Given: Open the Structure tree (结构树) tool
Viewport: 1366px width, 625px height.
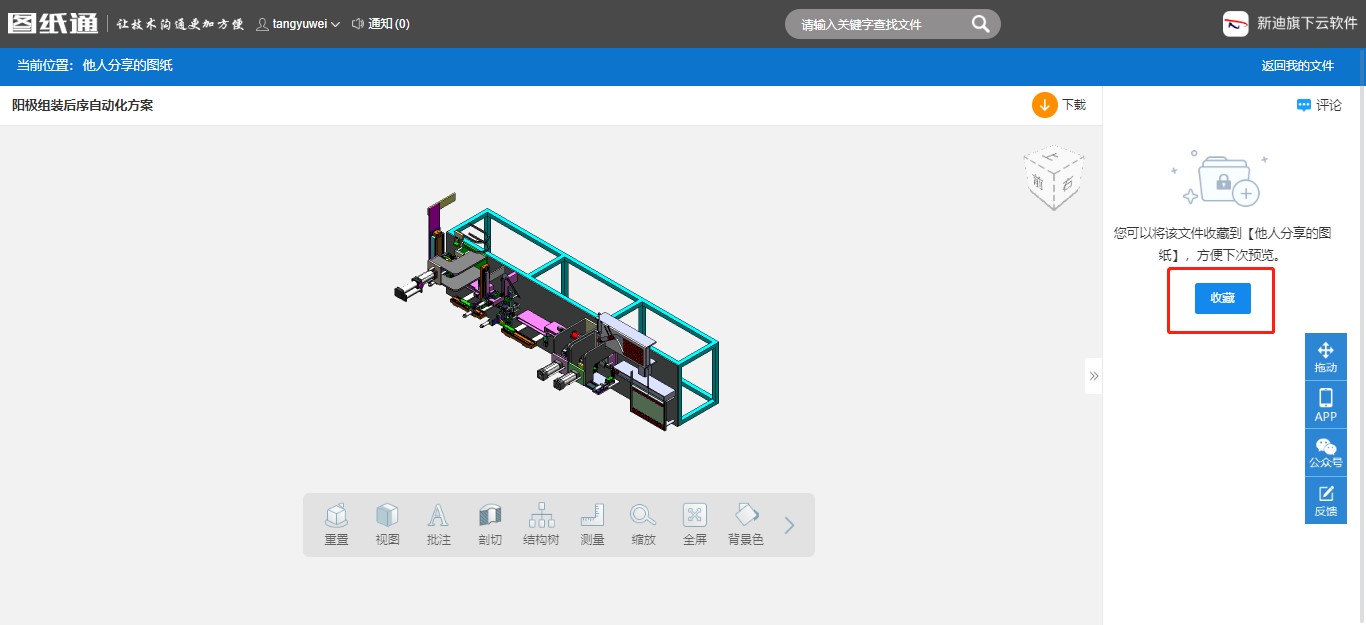Looking at the screenshot, I should pyautogui.click(x=541, y=524).
